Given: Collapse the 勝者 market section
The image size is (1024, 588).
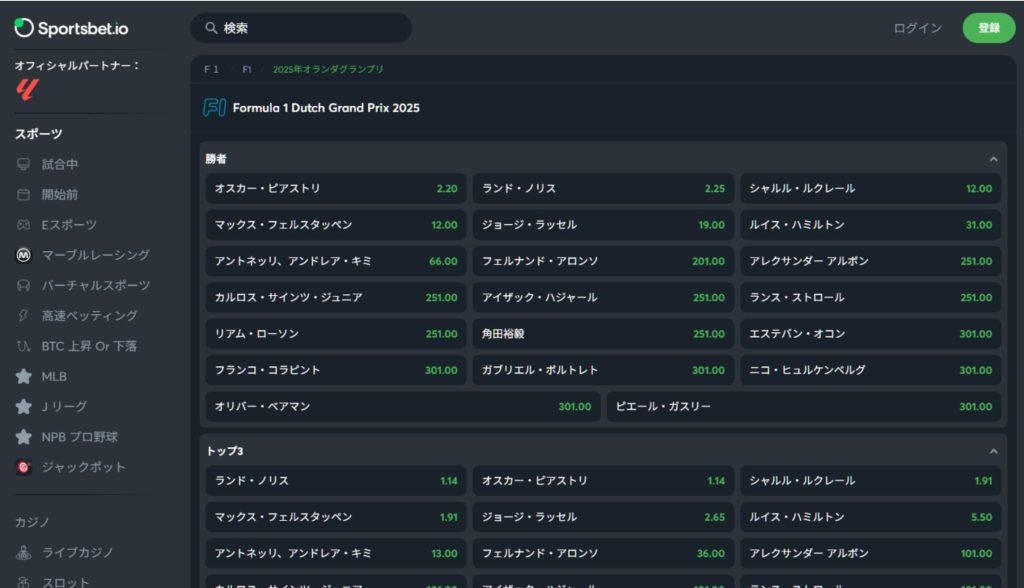Looking at the screenshot, I should coord(993,159).
